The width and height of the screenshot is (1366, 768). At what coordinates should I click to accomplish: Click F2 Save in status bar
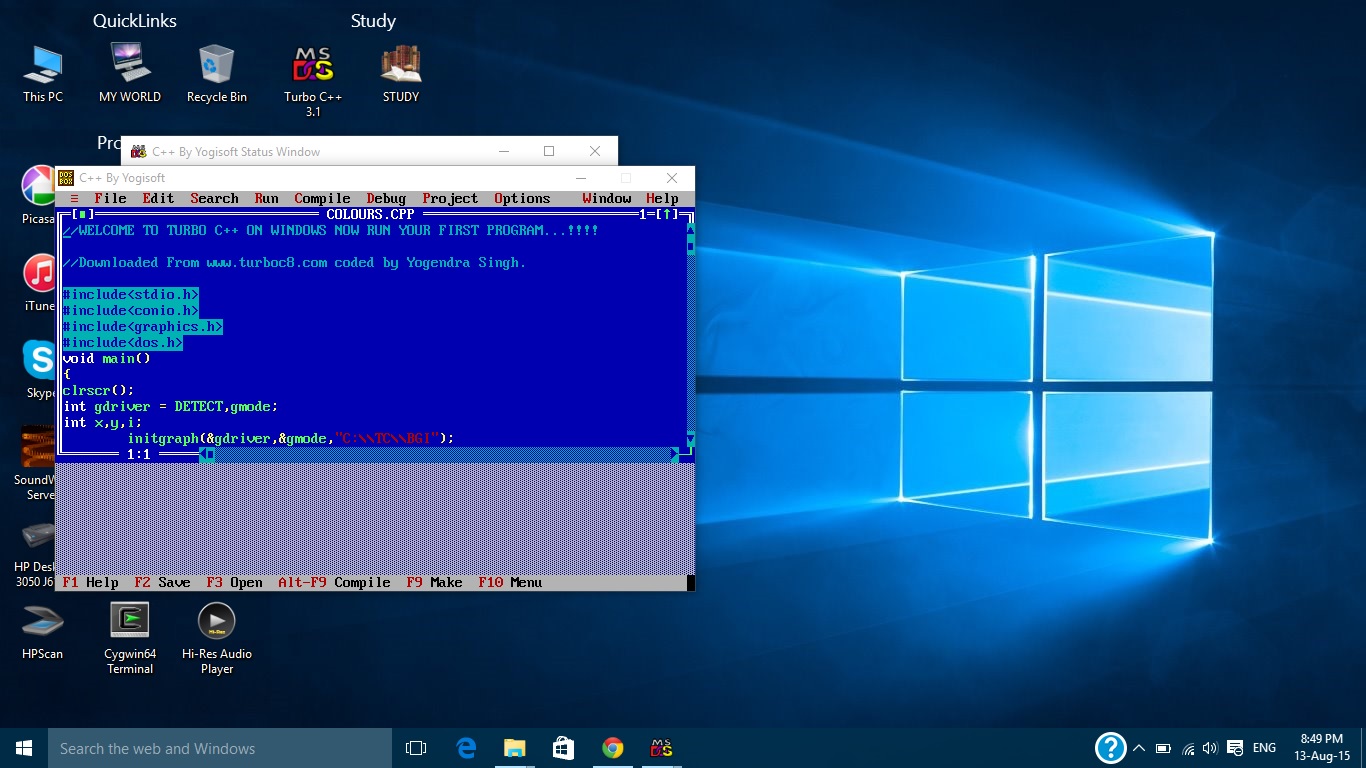pos(162,582)
